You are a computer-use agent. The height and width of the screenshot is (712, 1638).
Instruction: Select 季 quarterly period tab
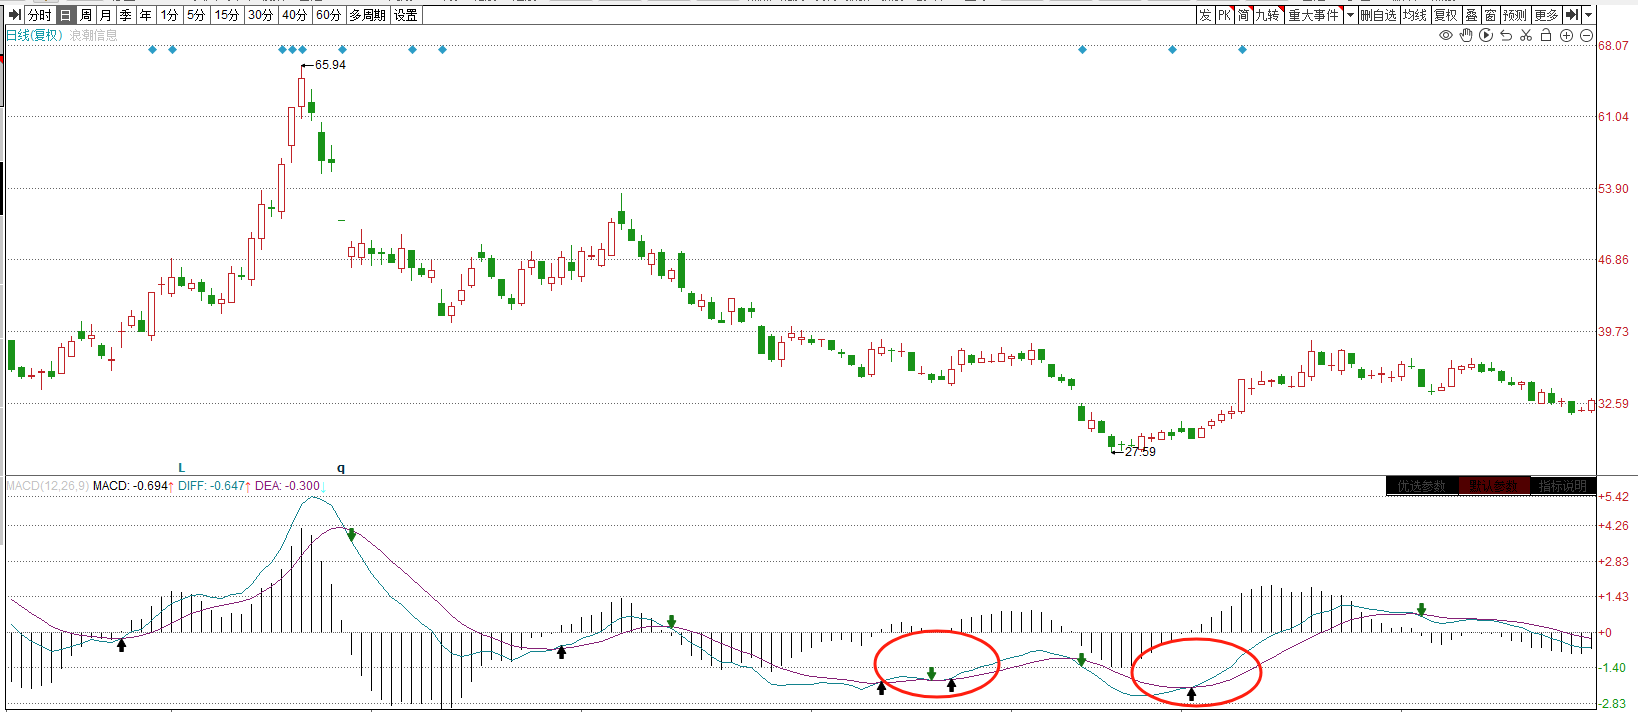click(x=126, y=15)
